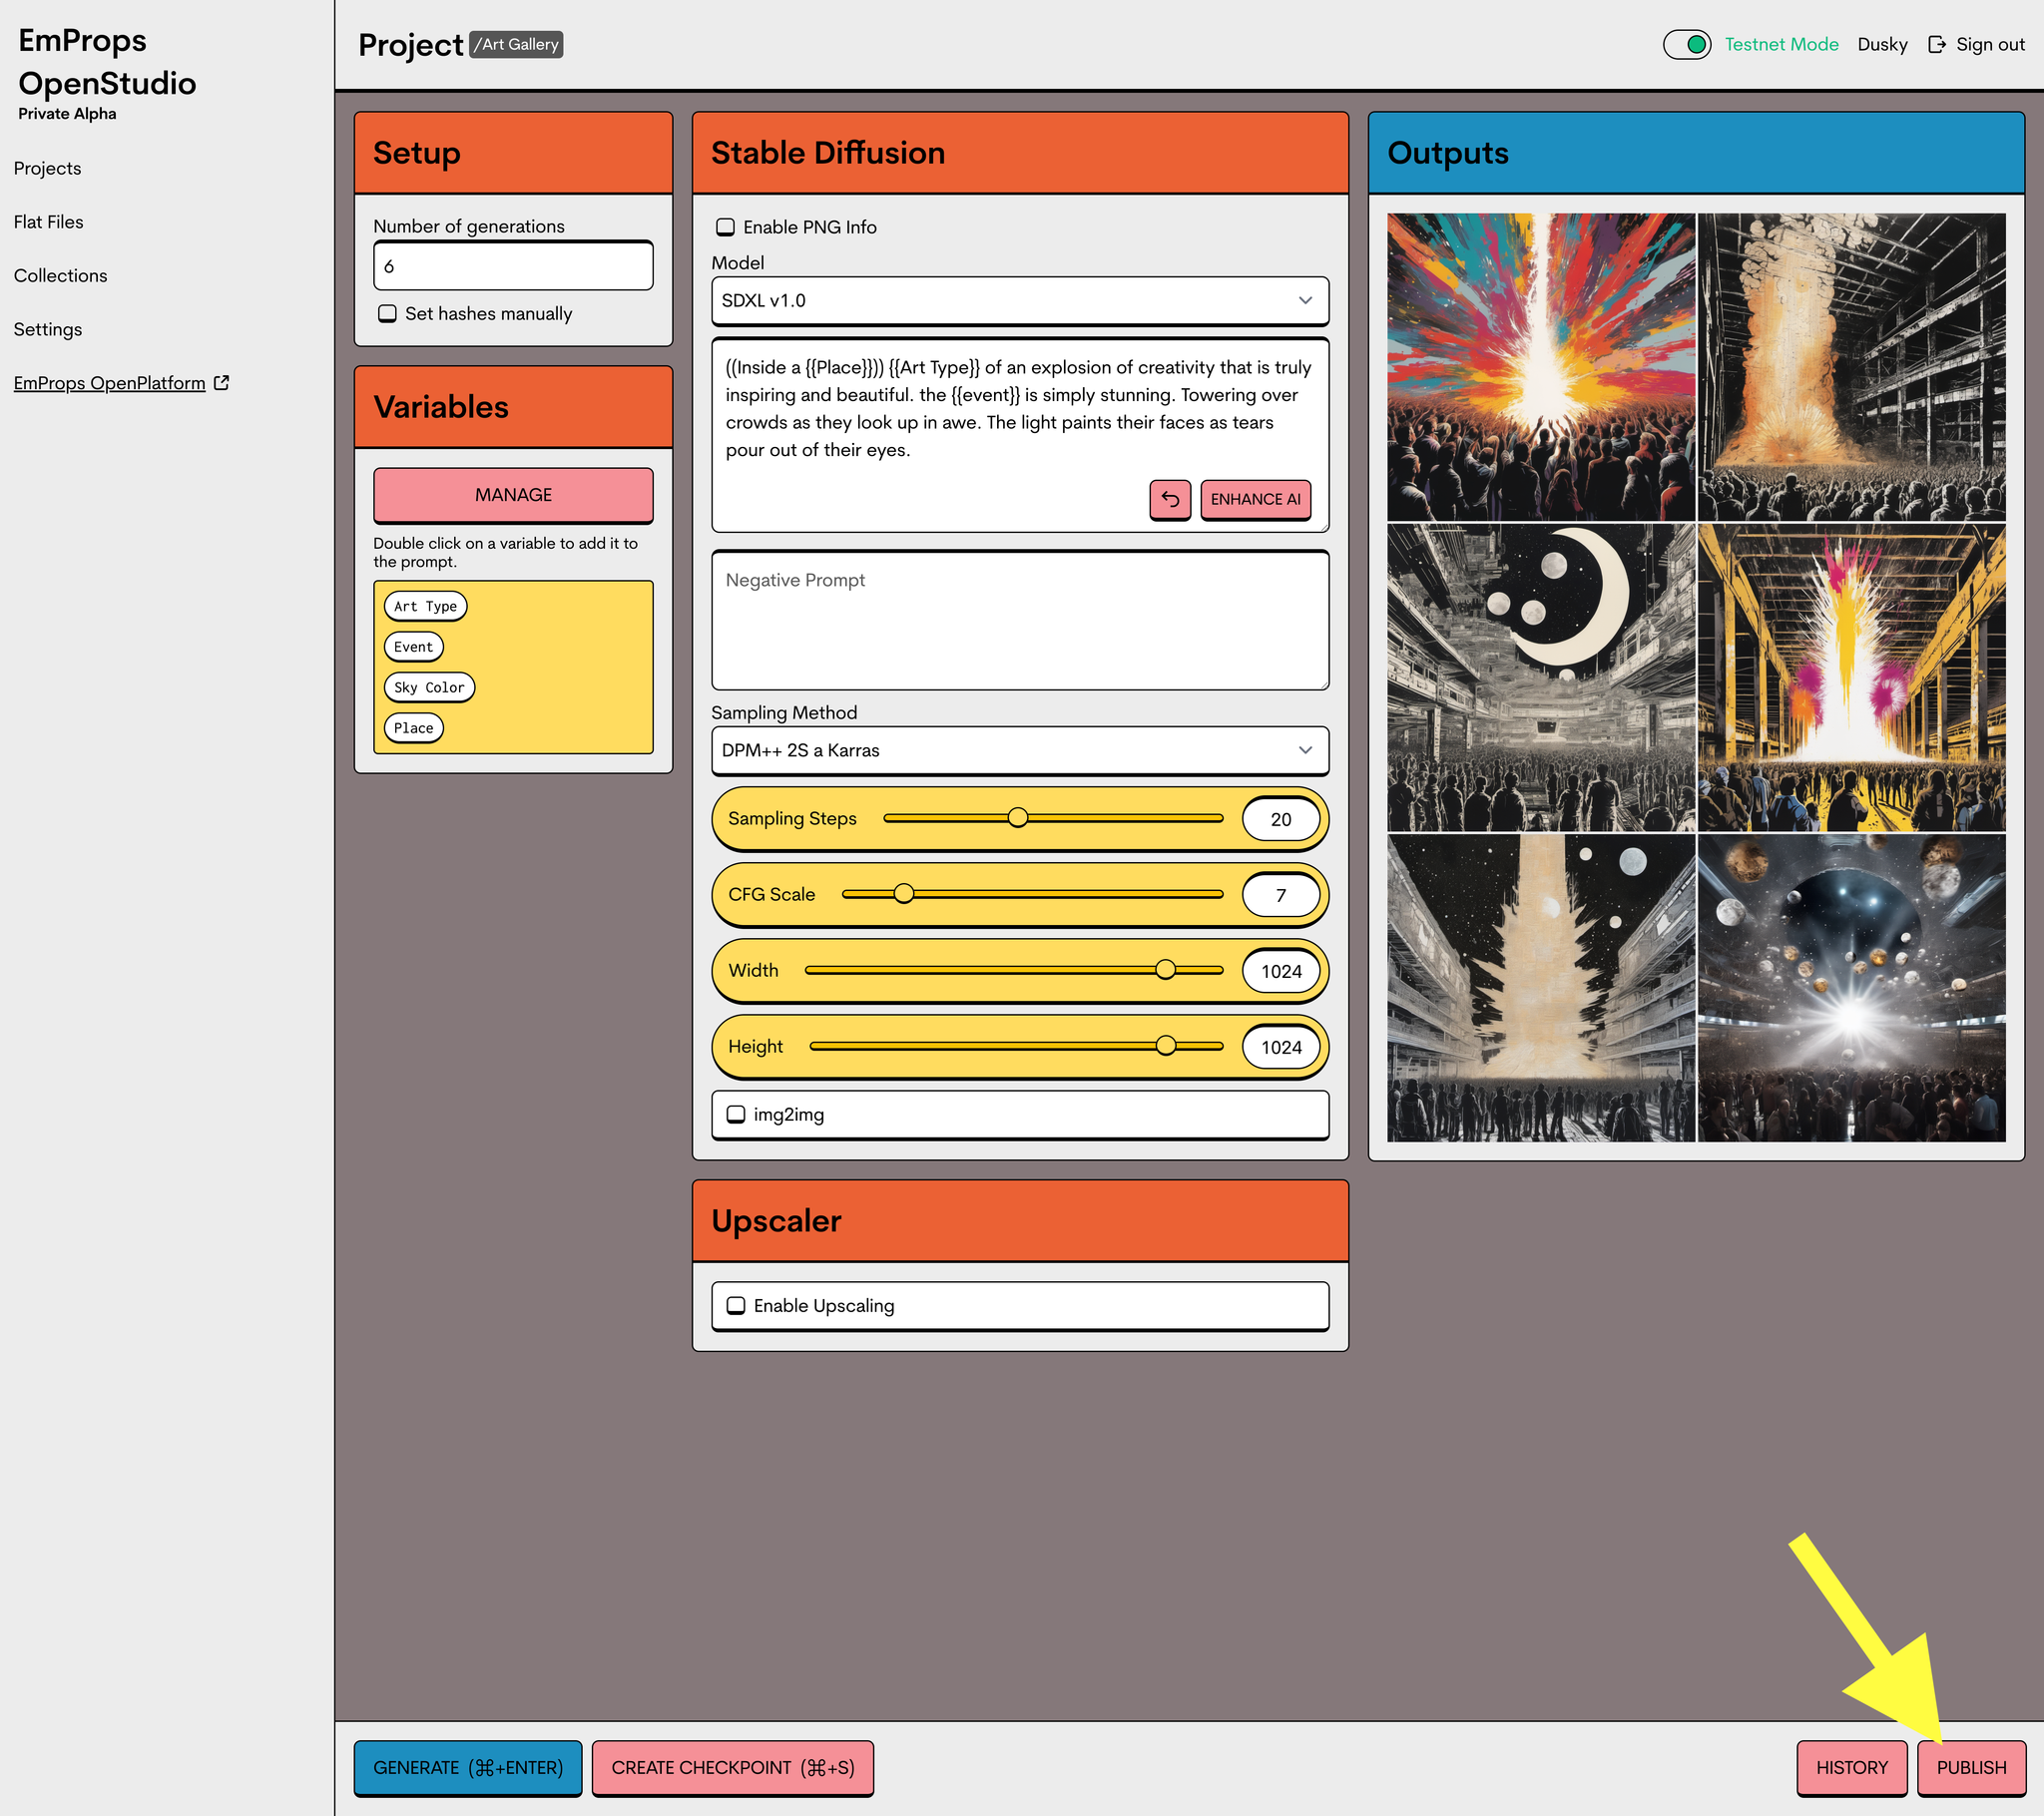
Task: Open the beige torn-paper sky output image
Action: coord(1541,988)
